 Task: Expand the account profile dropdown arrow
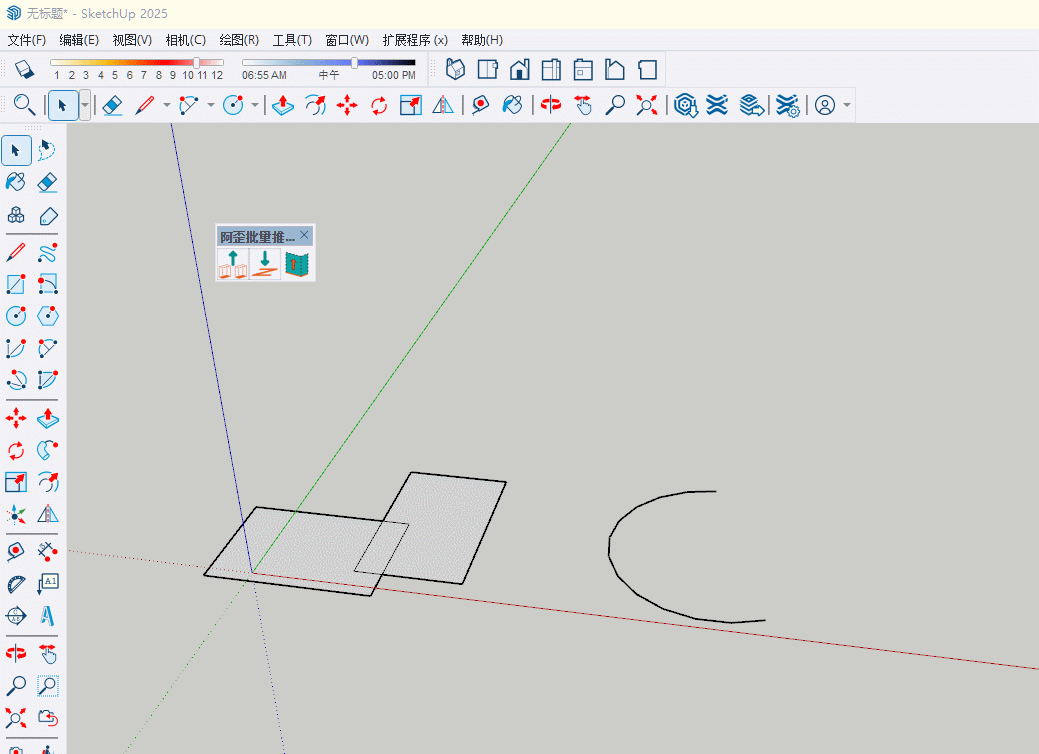847,105
